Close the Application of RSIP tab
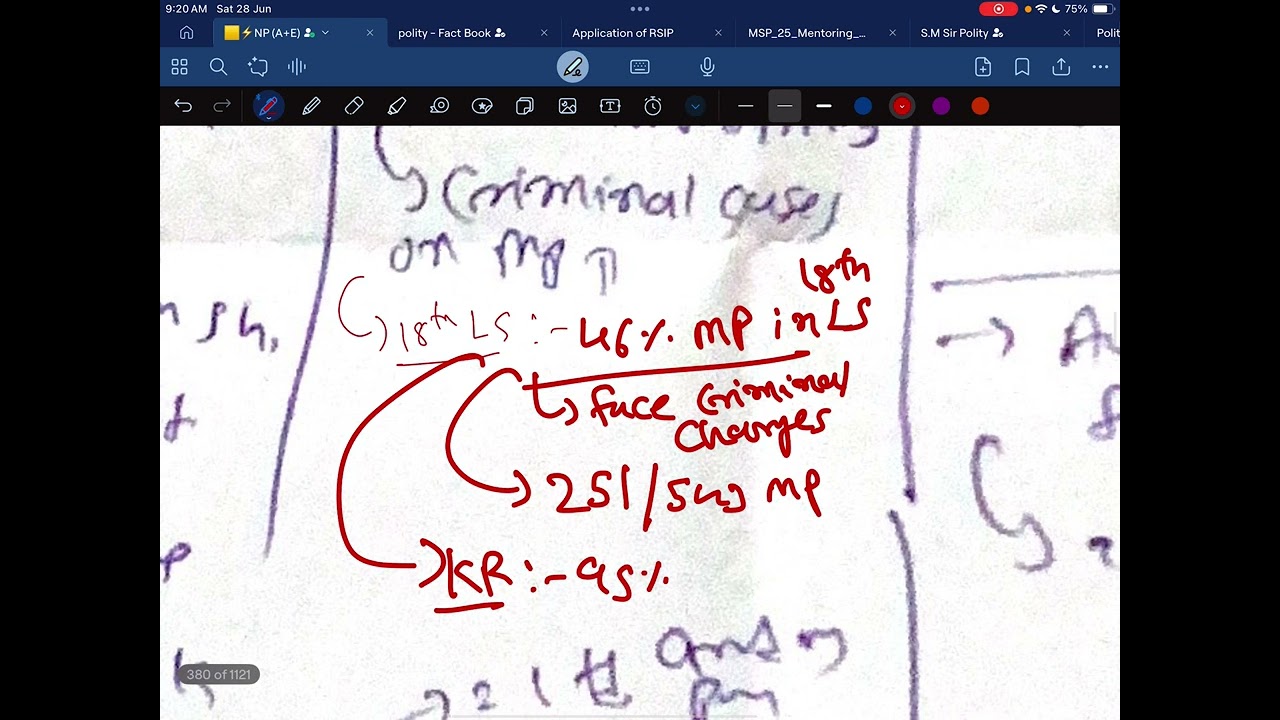Image resolution: width=1280 pixels, height=720 pixels. click(x=718, y=33)
